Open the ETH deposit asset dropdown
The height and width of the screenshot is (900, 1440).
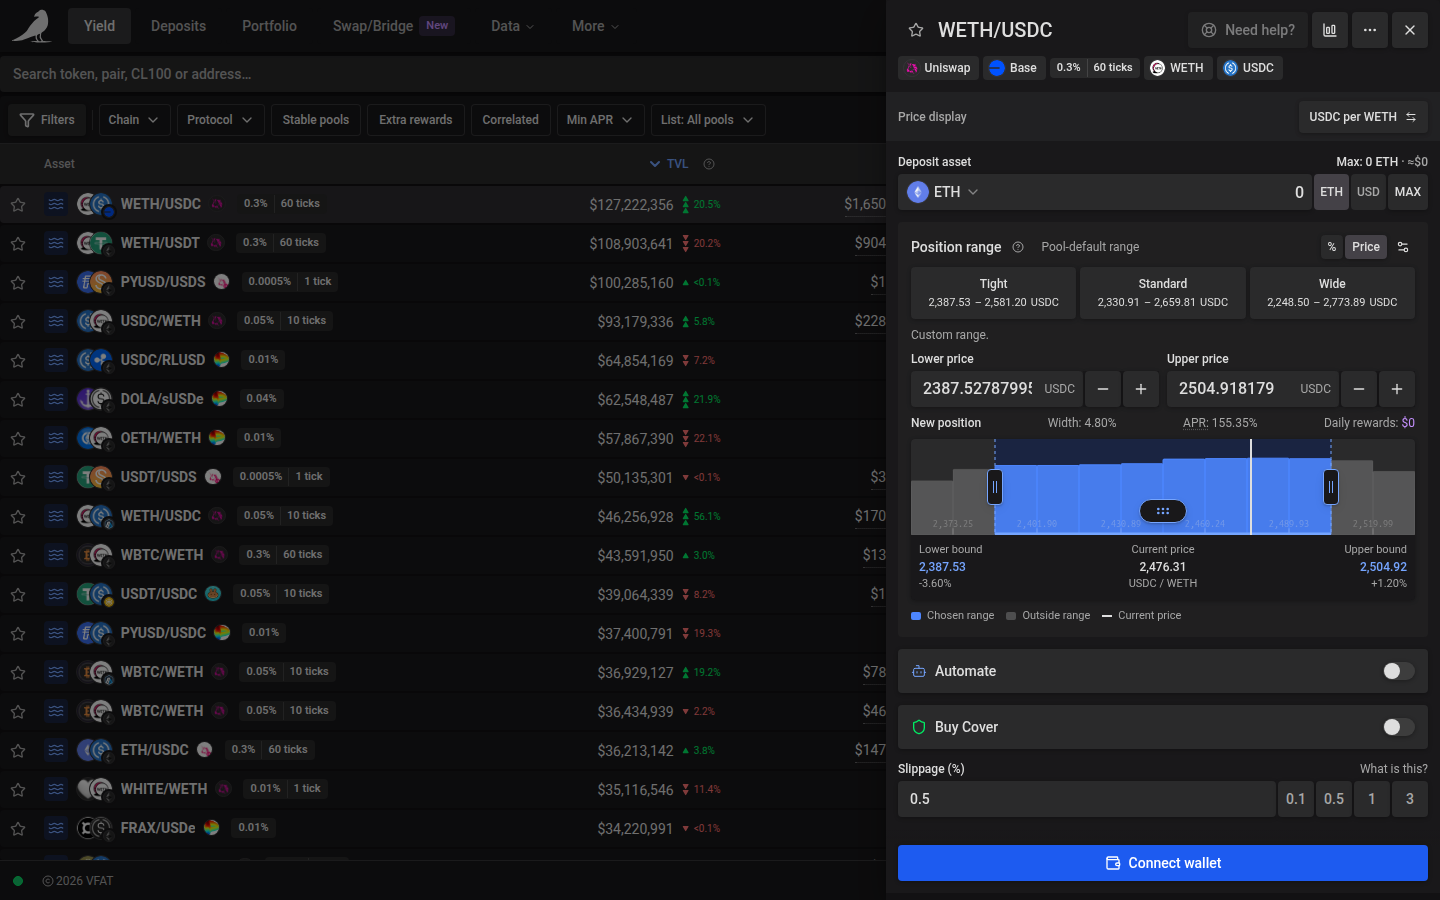943,192
